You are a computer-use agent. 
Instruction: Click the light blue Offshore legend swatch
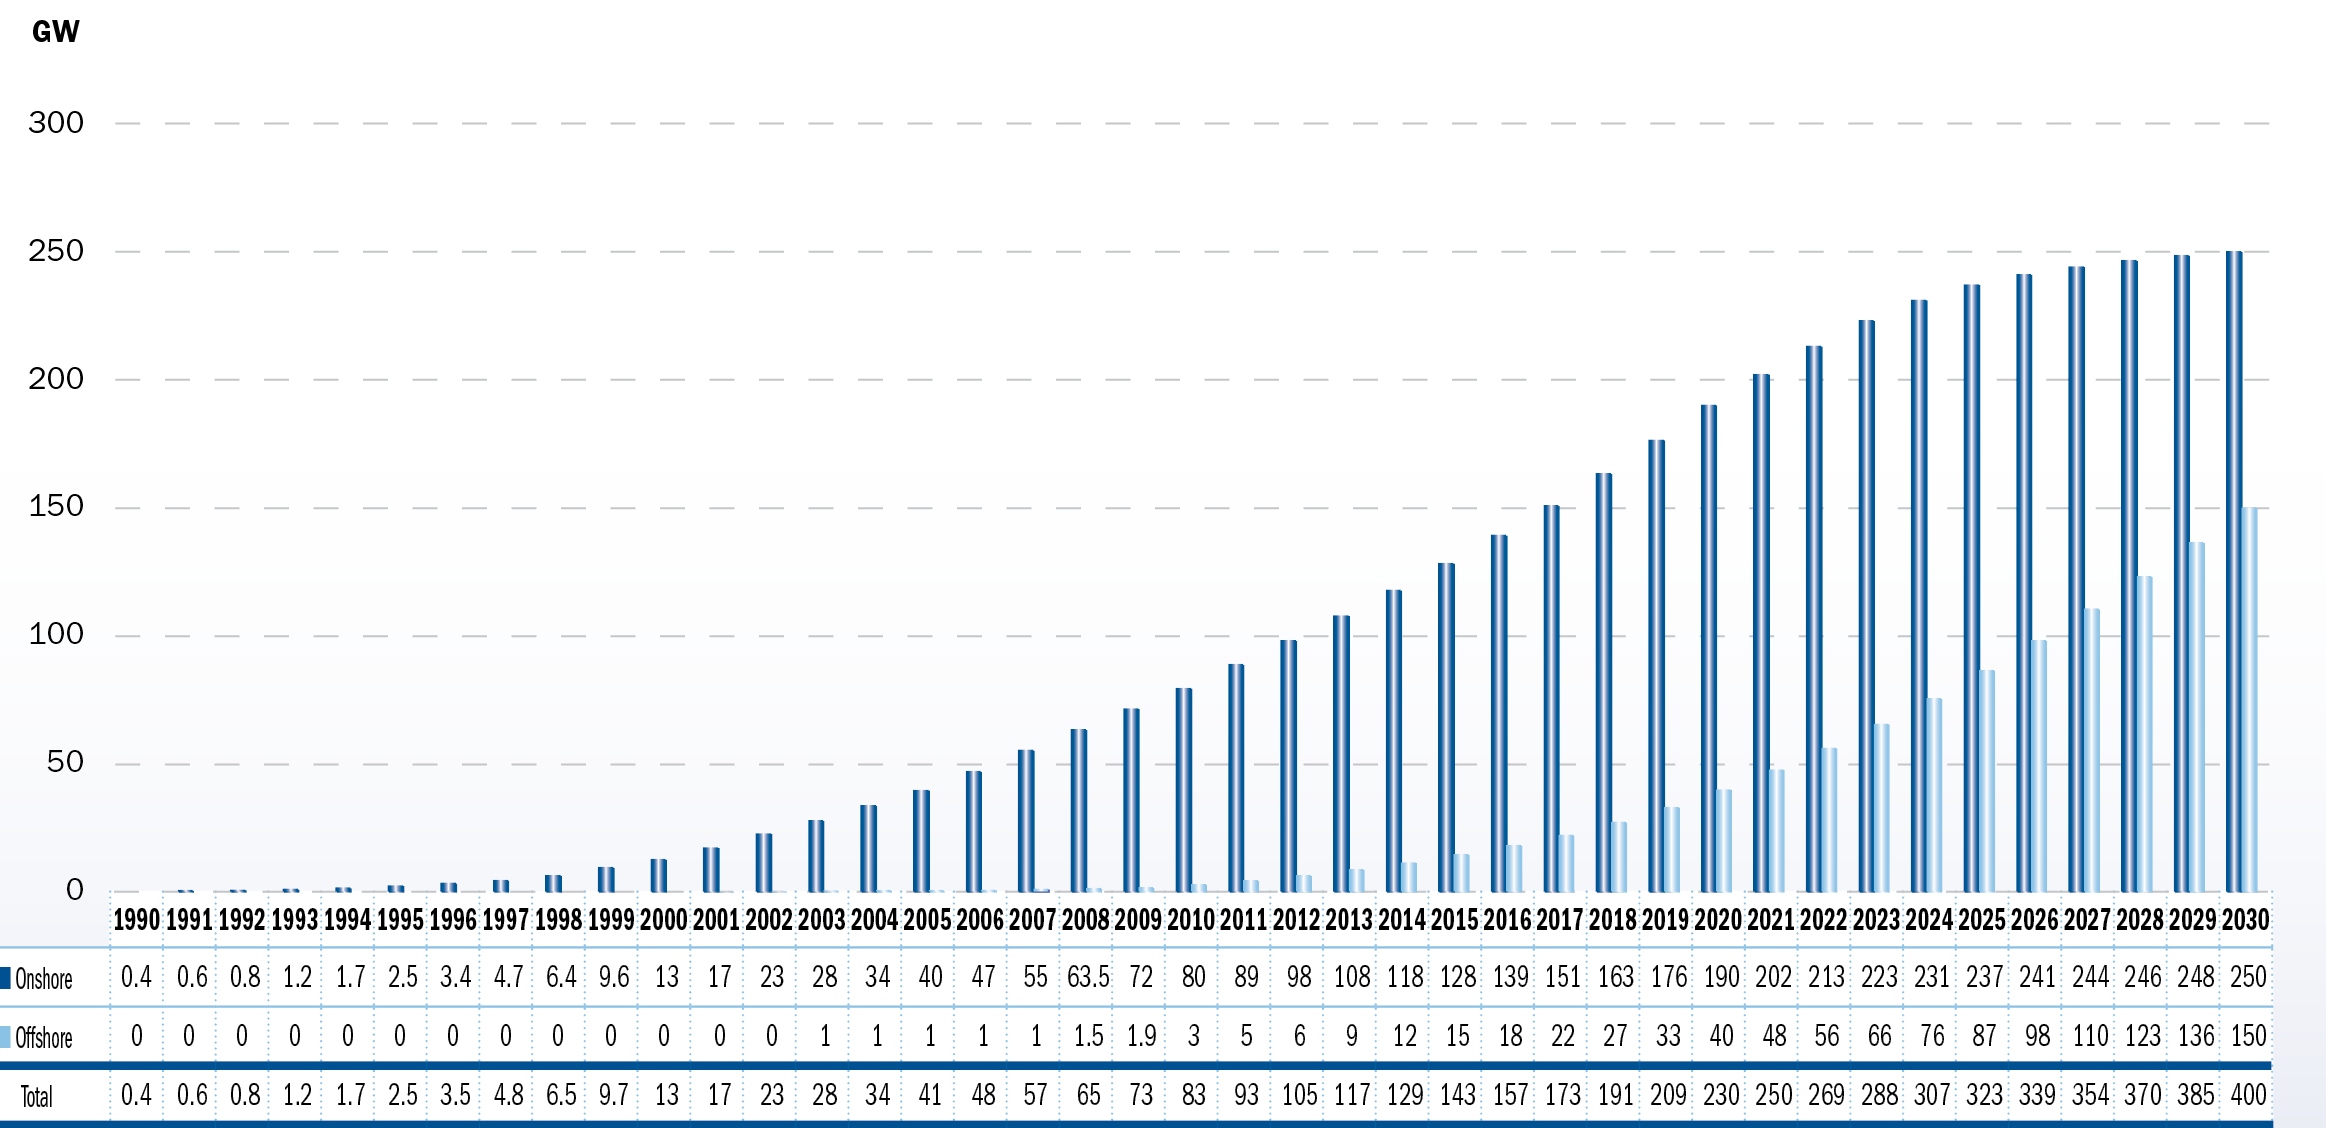(x=5, y=1037)
